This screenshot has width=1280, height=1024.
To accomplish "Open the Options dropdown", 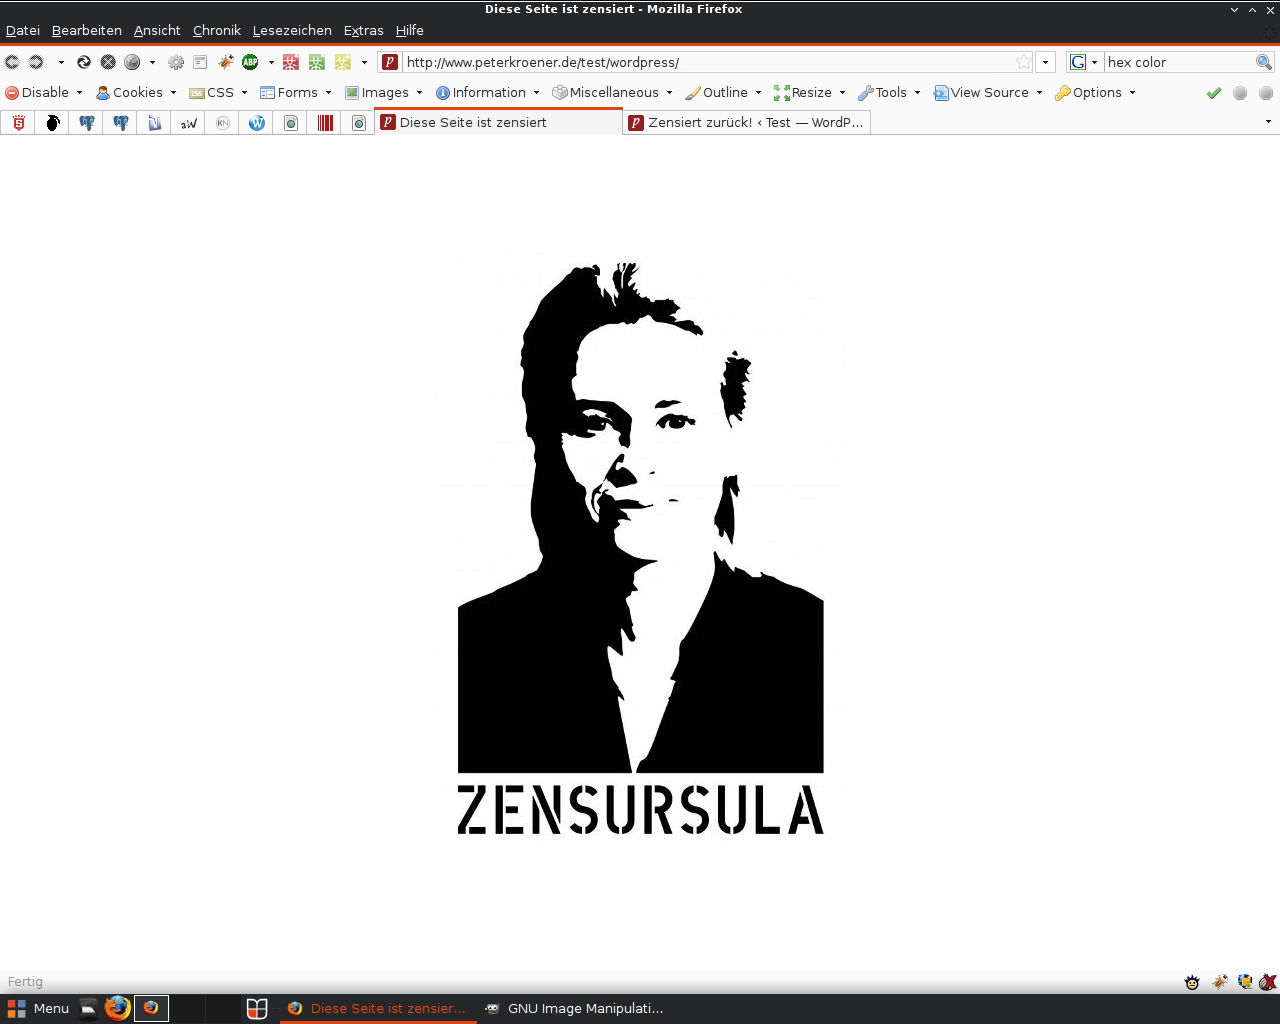I will tap(1096, 93).
